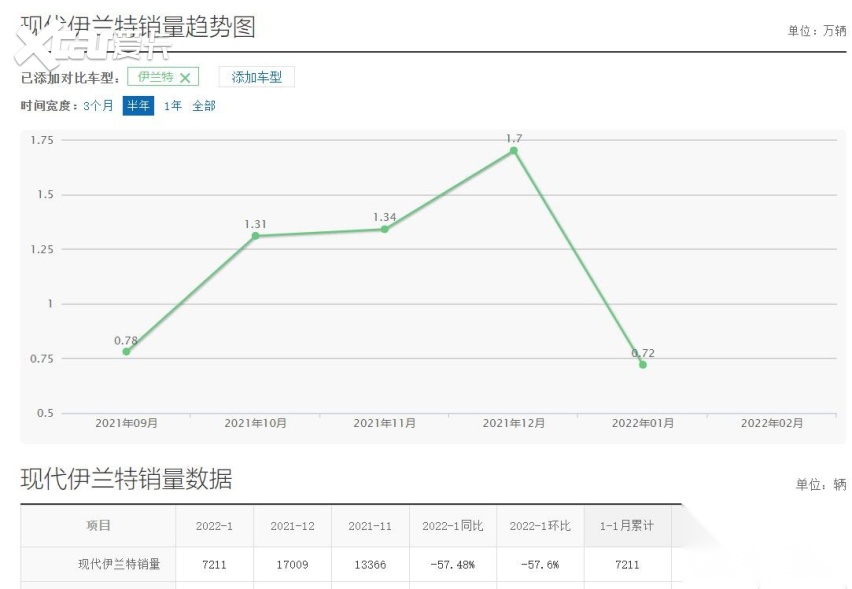852x589 pixels.
Task: Click the 17009 sales value cell
Action: click(292, 565)
